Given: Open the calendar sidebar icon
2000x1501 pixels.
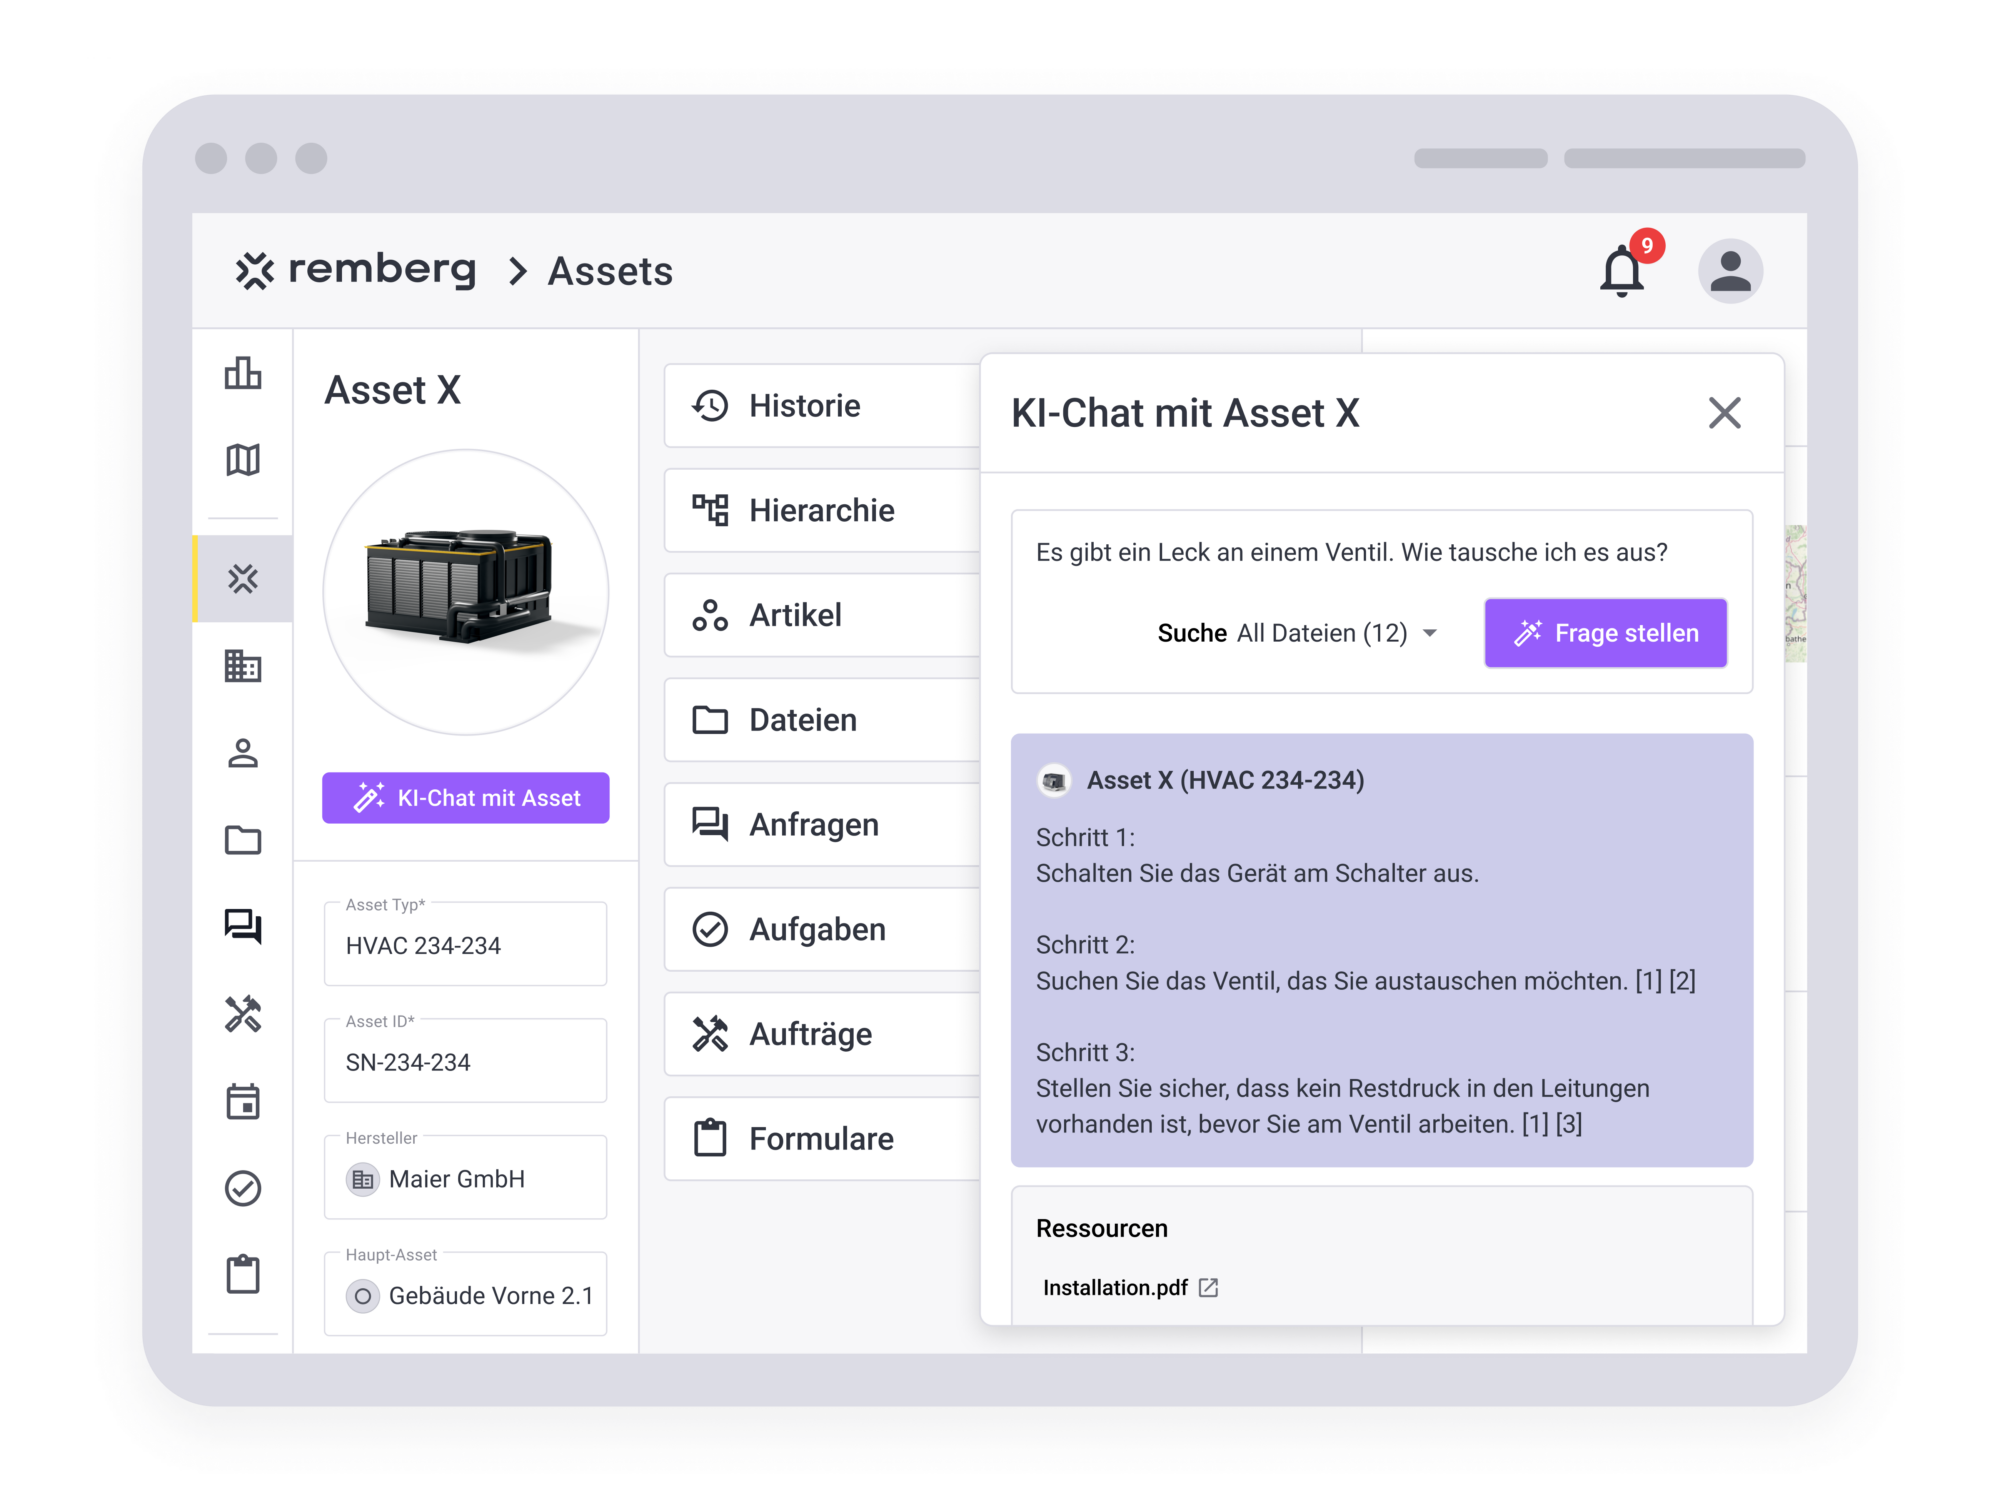Looking at the screenshot, I should pos(243,1102).
